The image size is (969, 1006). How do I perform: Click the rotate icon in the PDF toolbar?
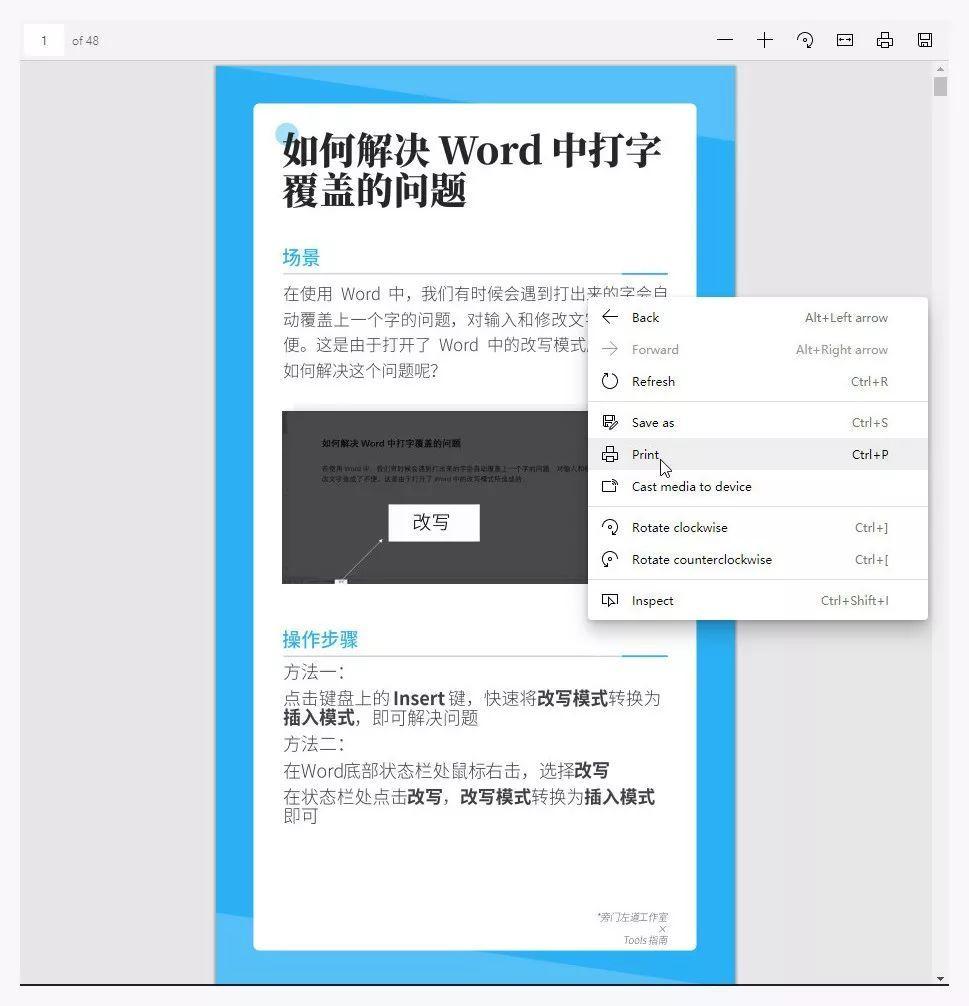[x=805, y=40]
